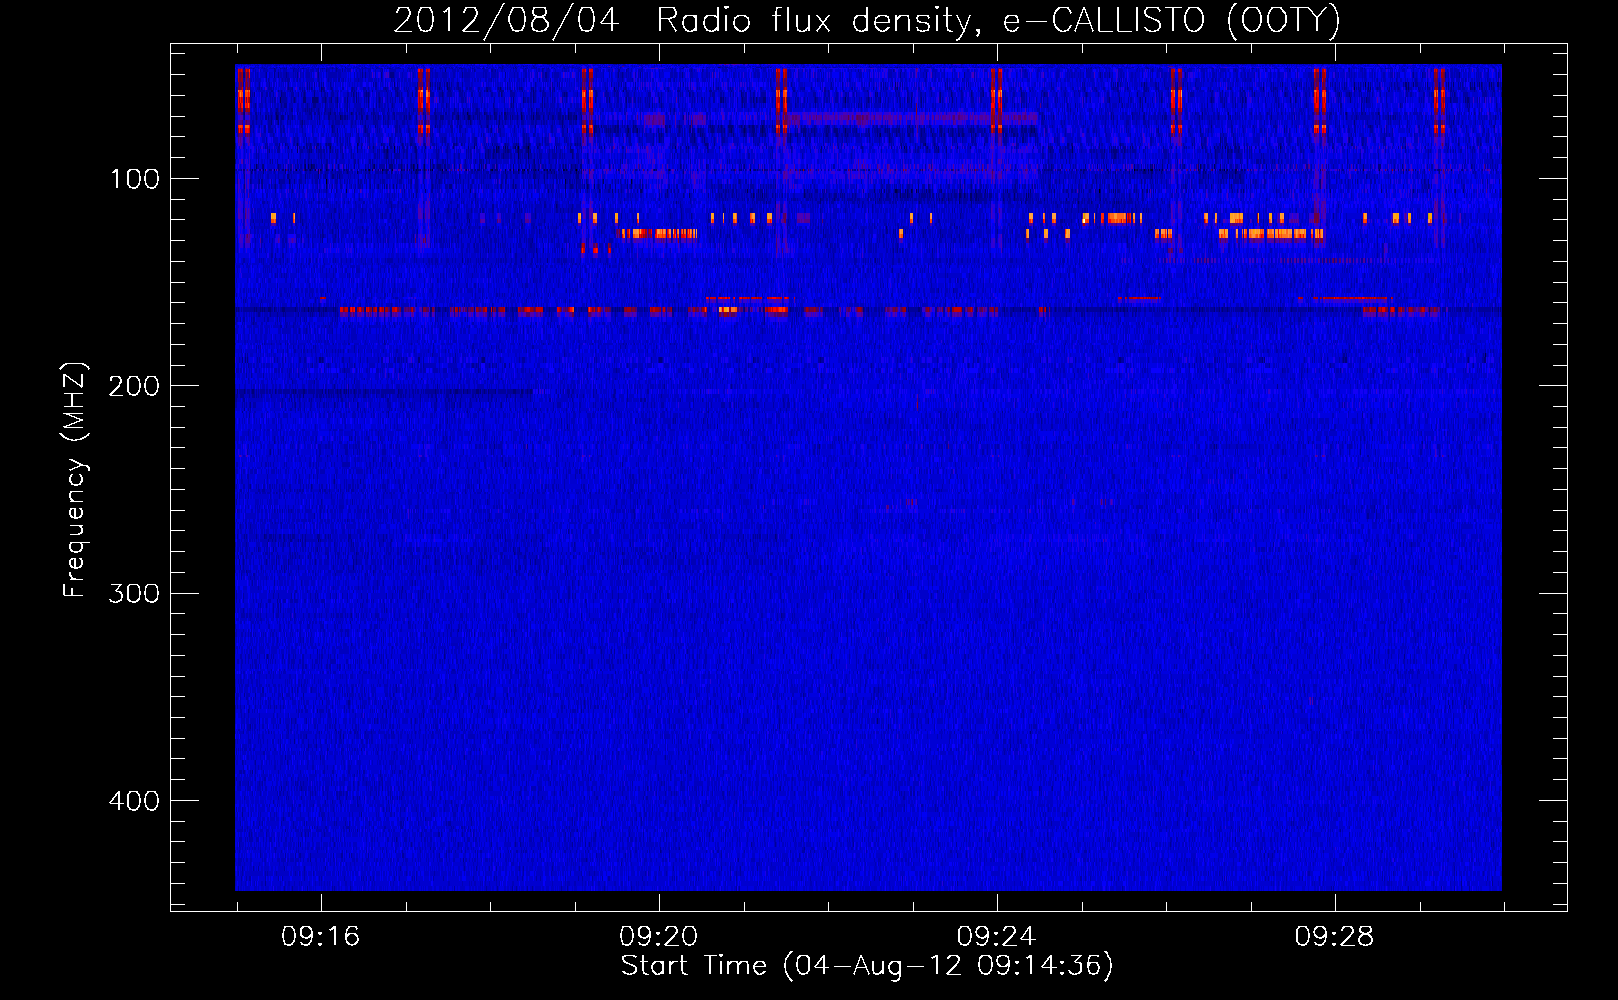Screen dimensions: 1618x1000
Task: Click the "Frequency (MHZ)" axis label
Action: [75, 480]
